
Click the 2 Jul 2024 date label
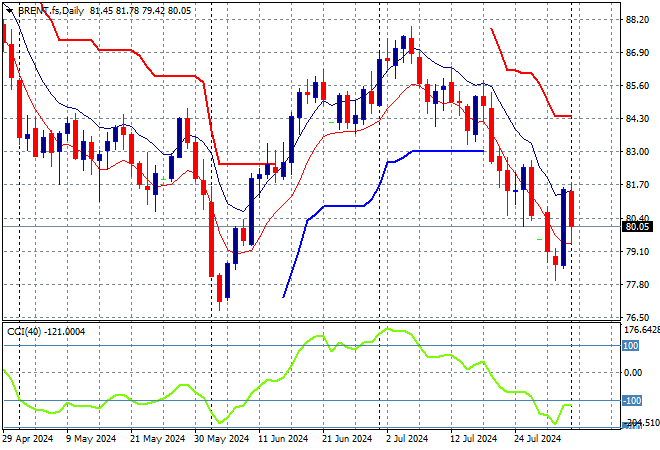coord(407,439)
